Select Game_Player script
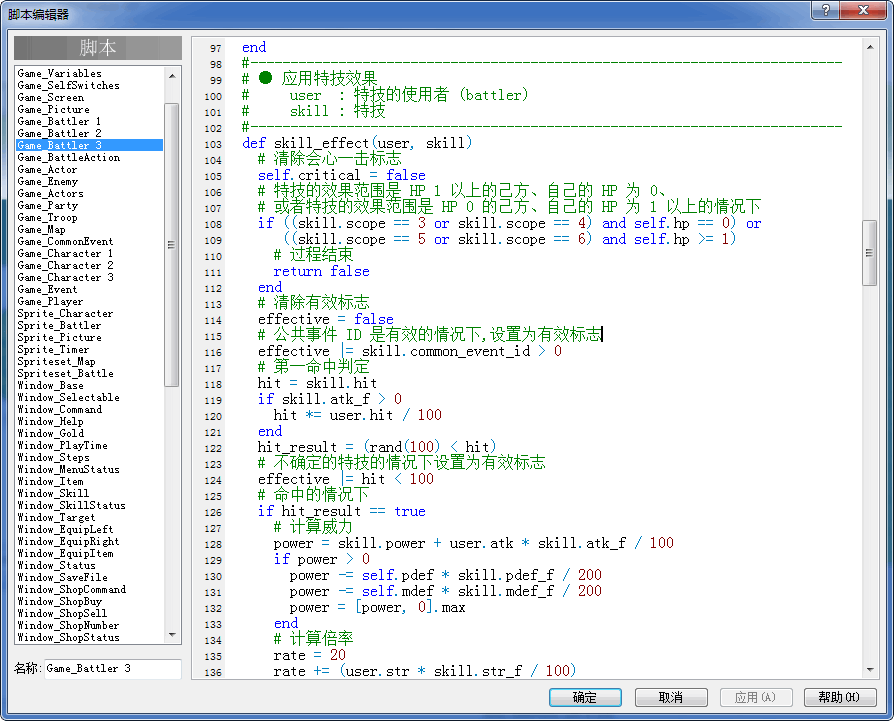Image resolution: width=894 pixels, height=721 pixels. 50,301
